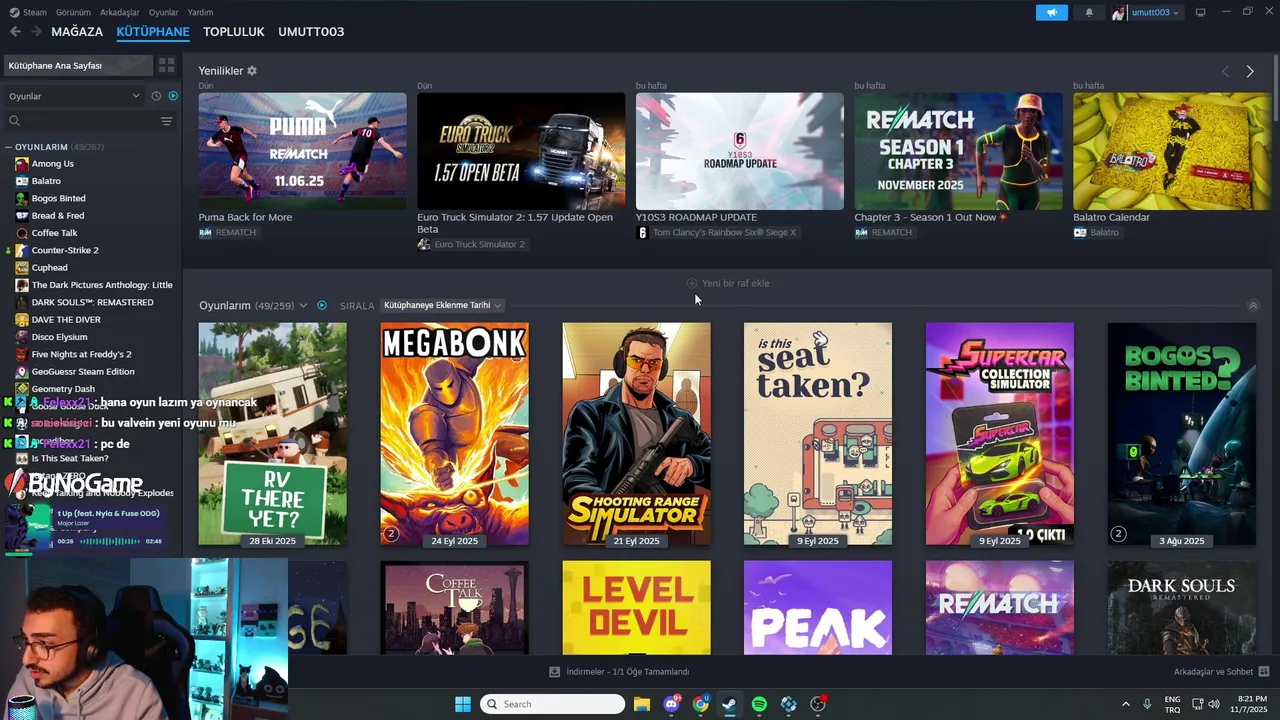Select DAVE THE DIVER in game list

[65, 320]
